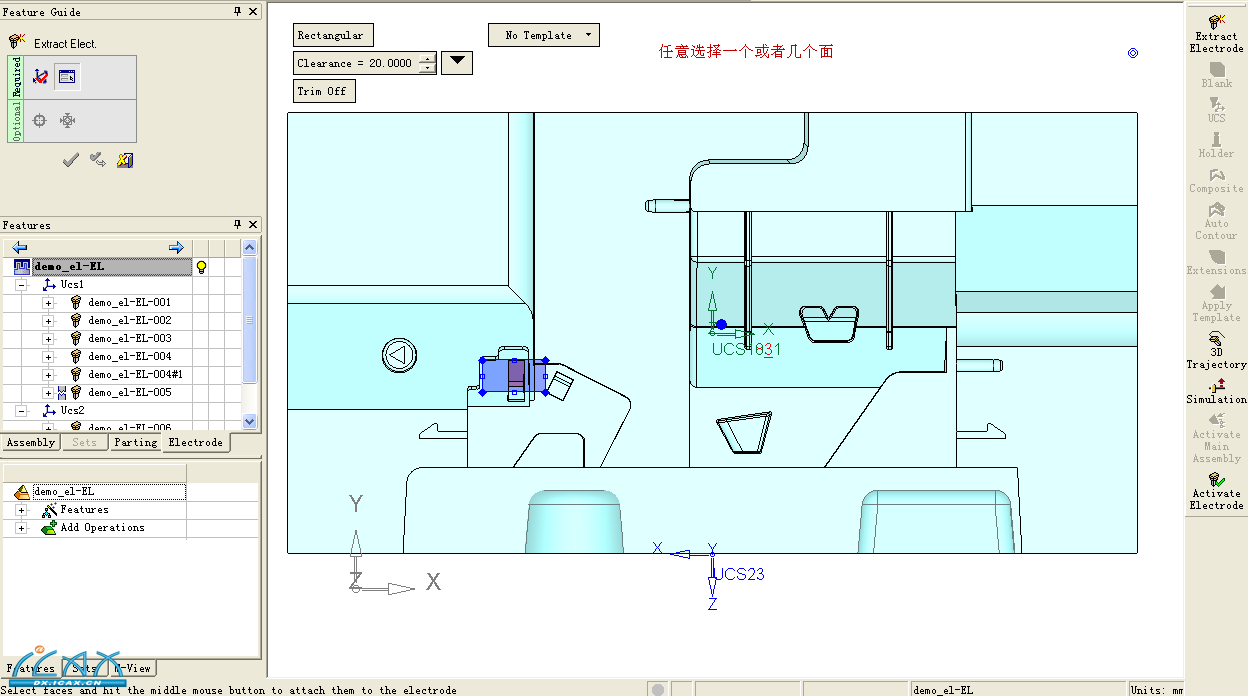Switch to the Parting tab

[135, 442]
